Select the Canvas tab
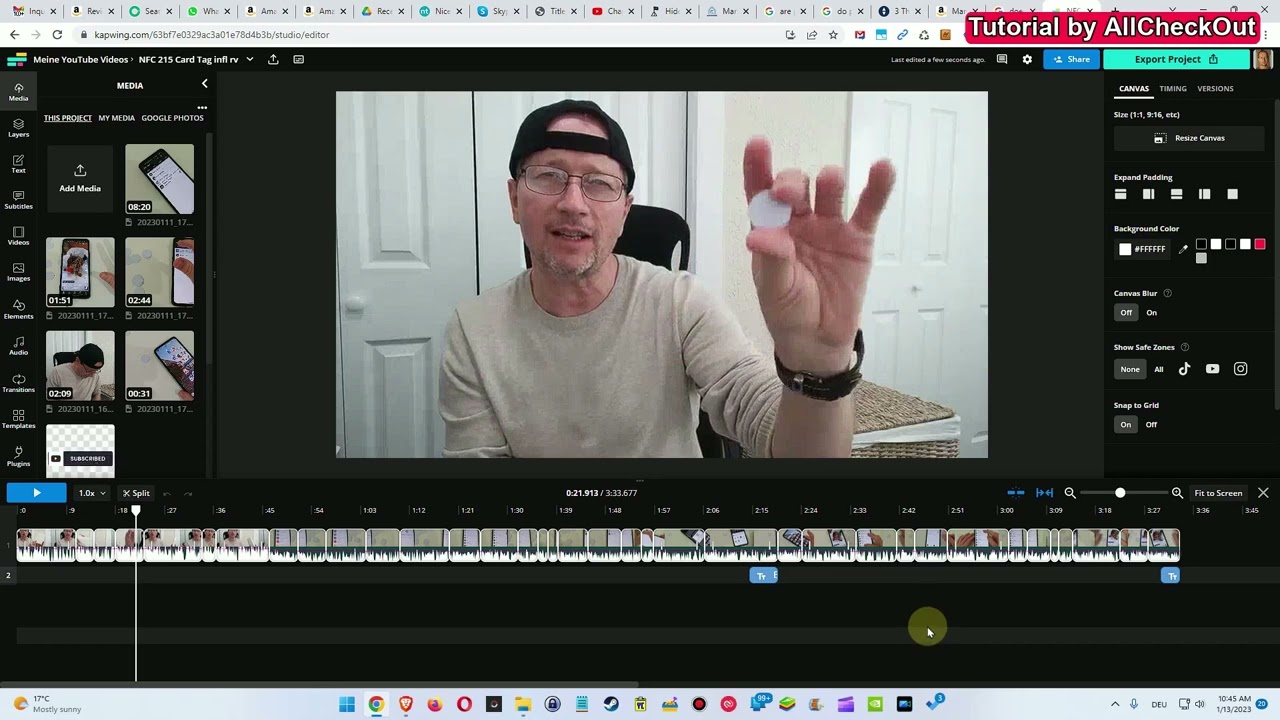The image size is (1280, 720). click(1134, 89)
